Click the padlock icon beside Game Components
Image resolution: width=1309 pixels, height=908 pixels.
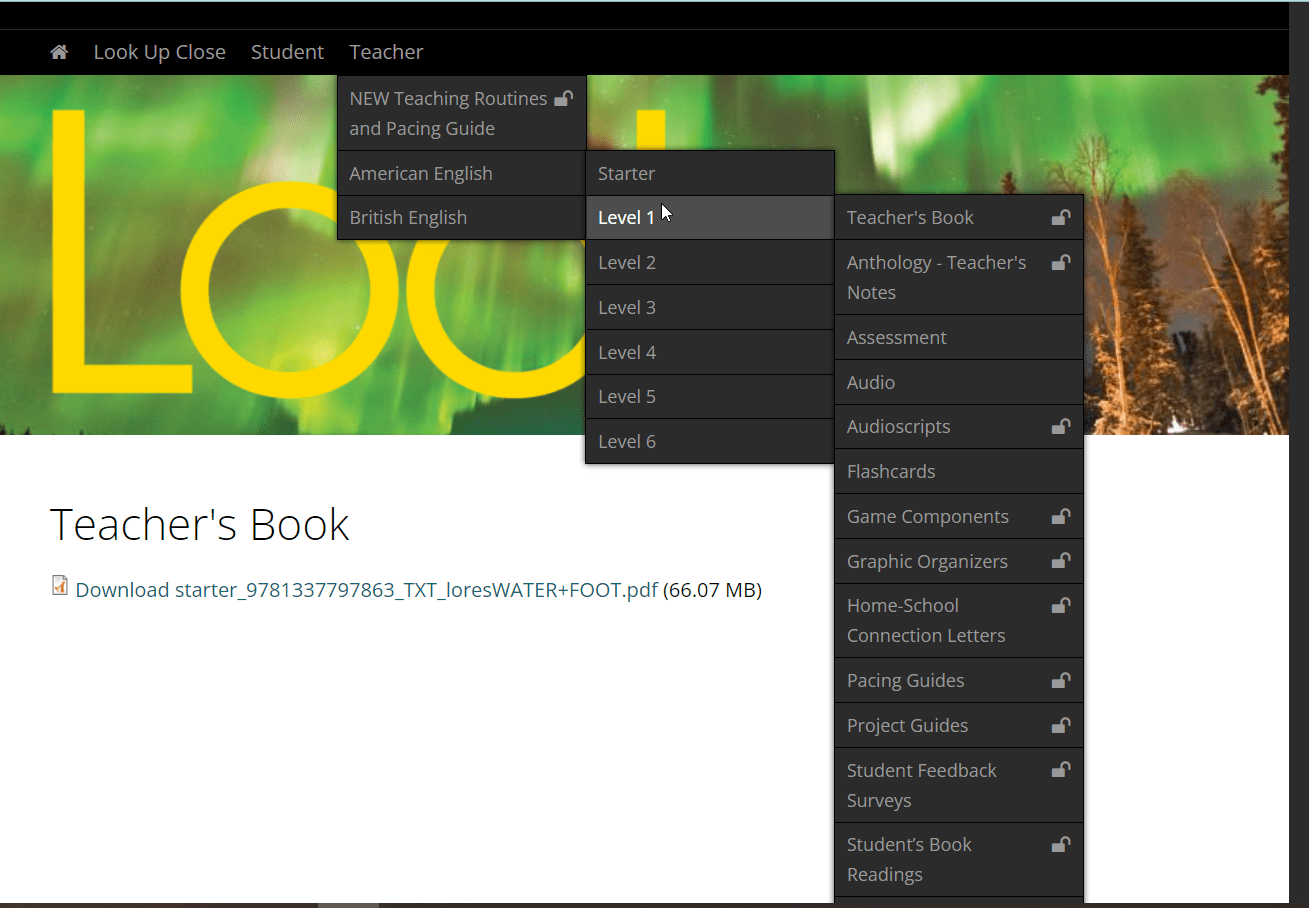click(x=1060, y=516)
